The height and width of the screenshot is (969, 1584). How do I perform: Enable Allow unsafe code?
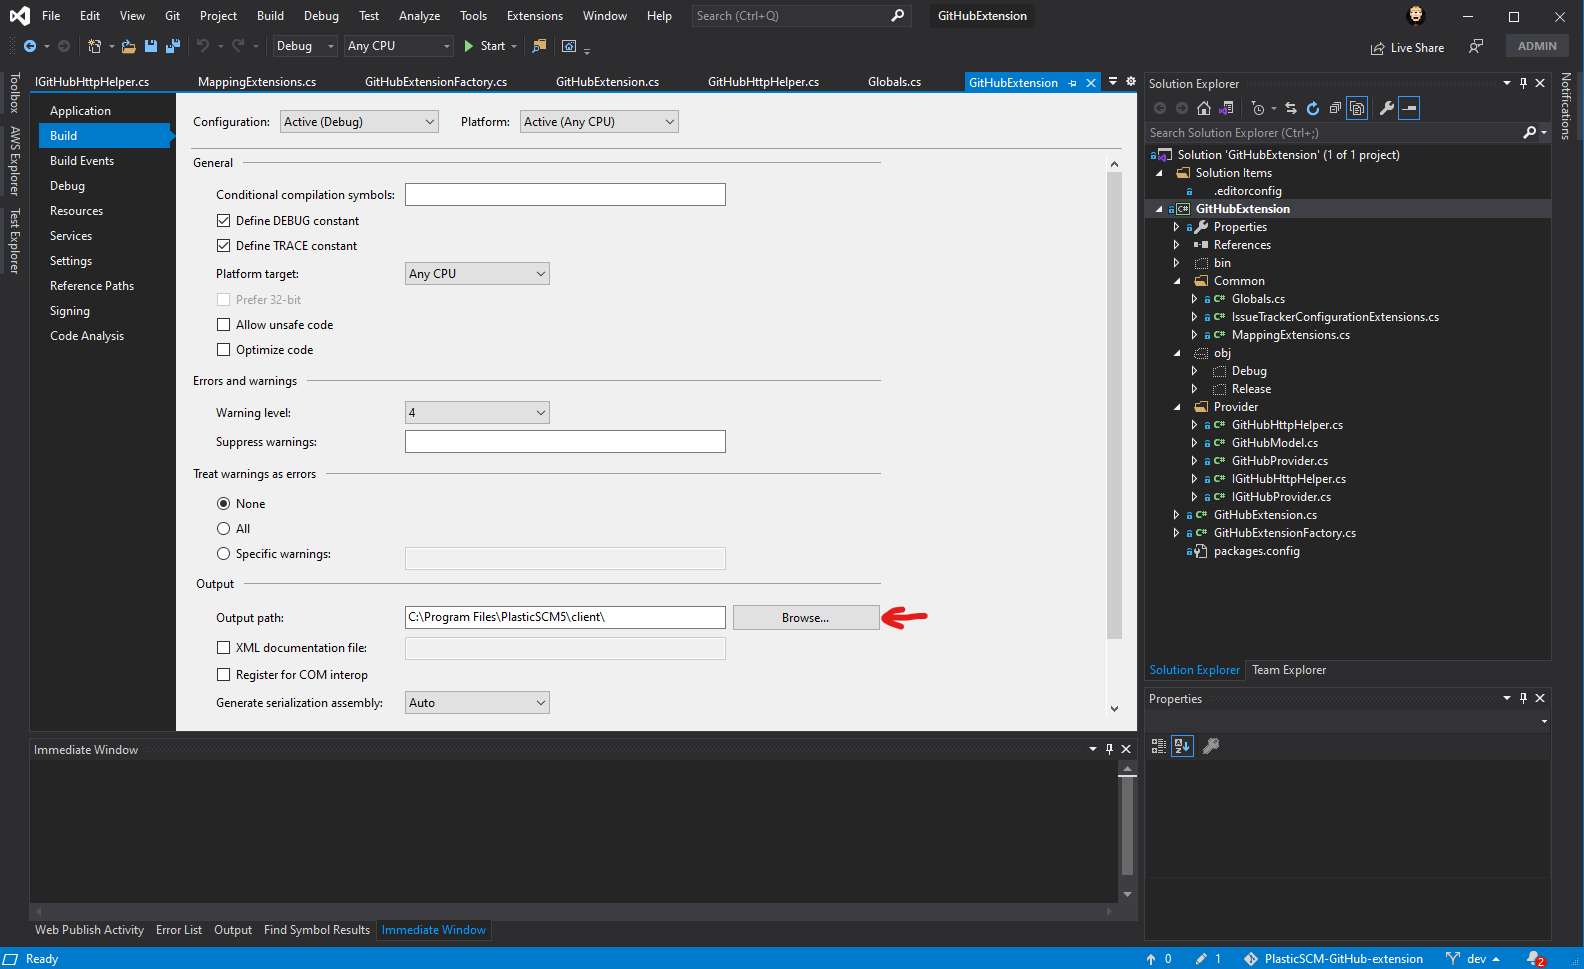coord(223,324)
